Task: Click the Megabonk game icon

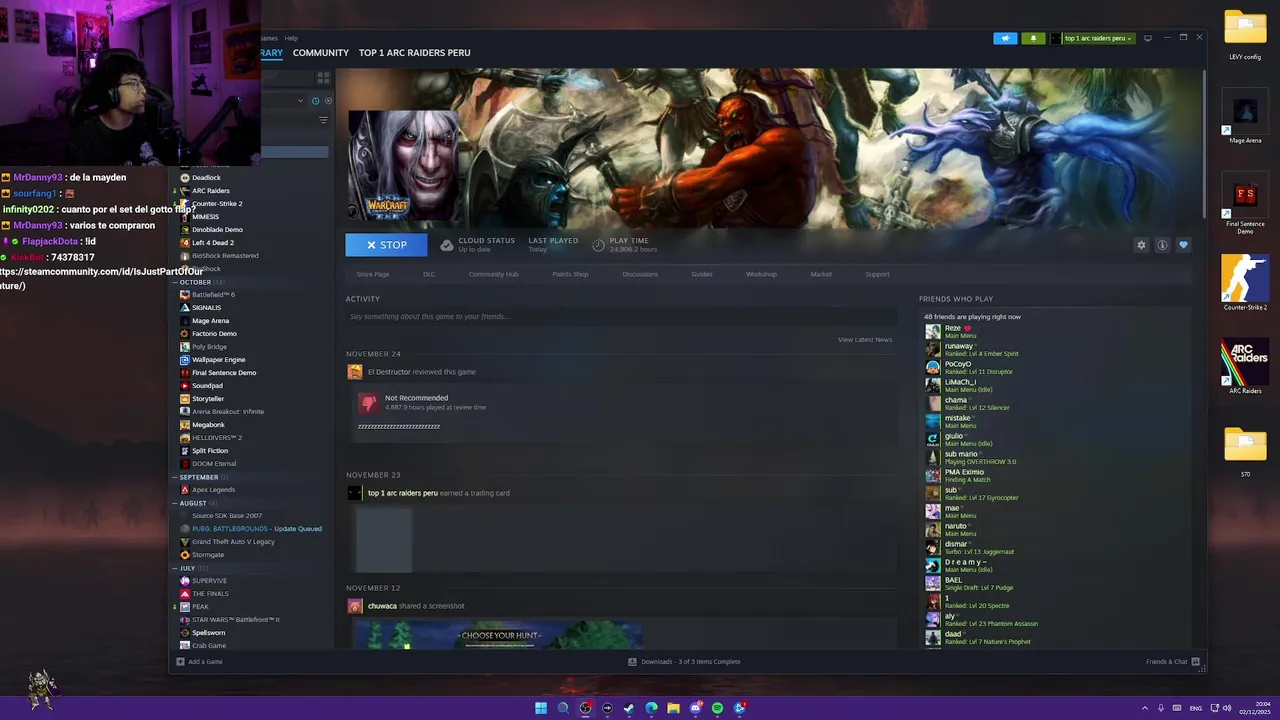Action: point(185,425)
